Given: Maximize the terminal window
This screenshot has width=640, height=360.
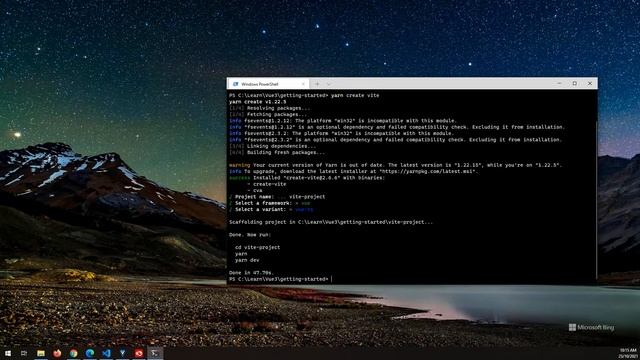Looking at the screenshot, I should click(x=575, y=83).
